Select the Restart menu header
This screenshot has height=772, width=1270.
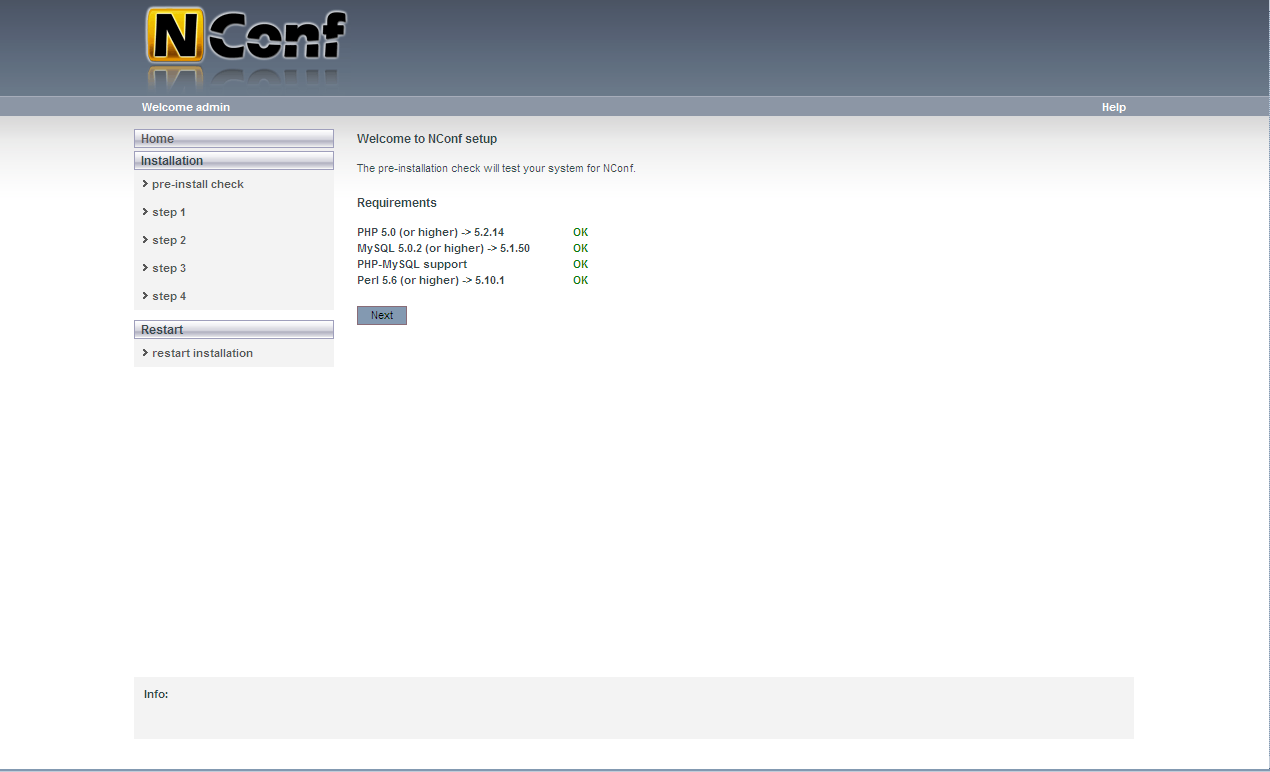[234, 330]
